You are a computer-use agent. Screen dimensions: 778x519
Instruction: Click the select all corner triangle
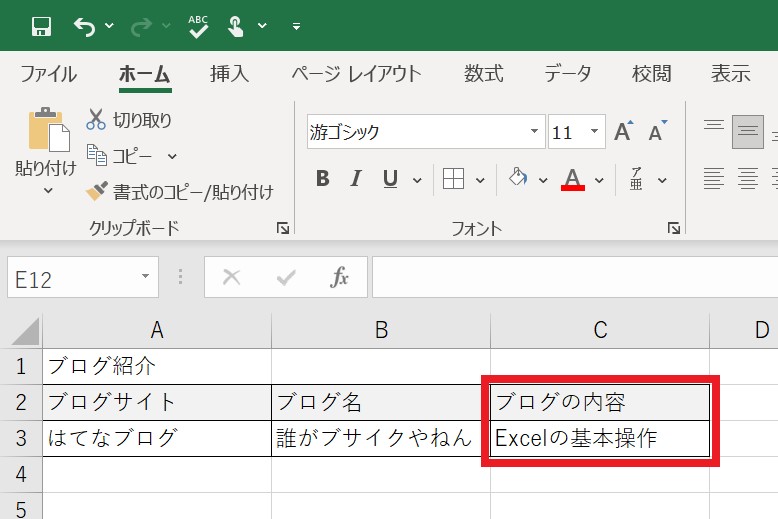(x=23, y=330)
